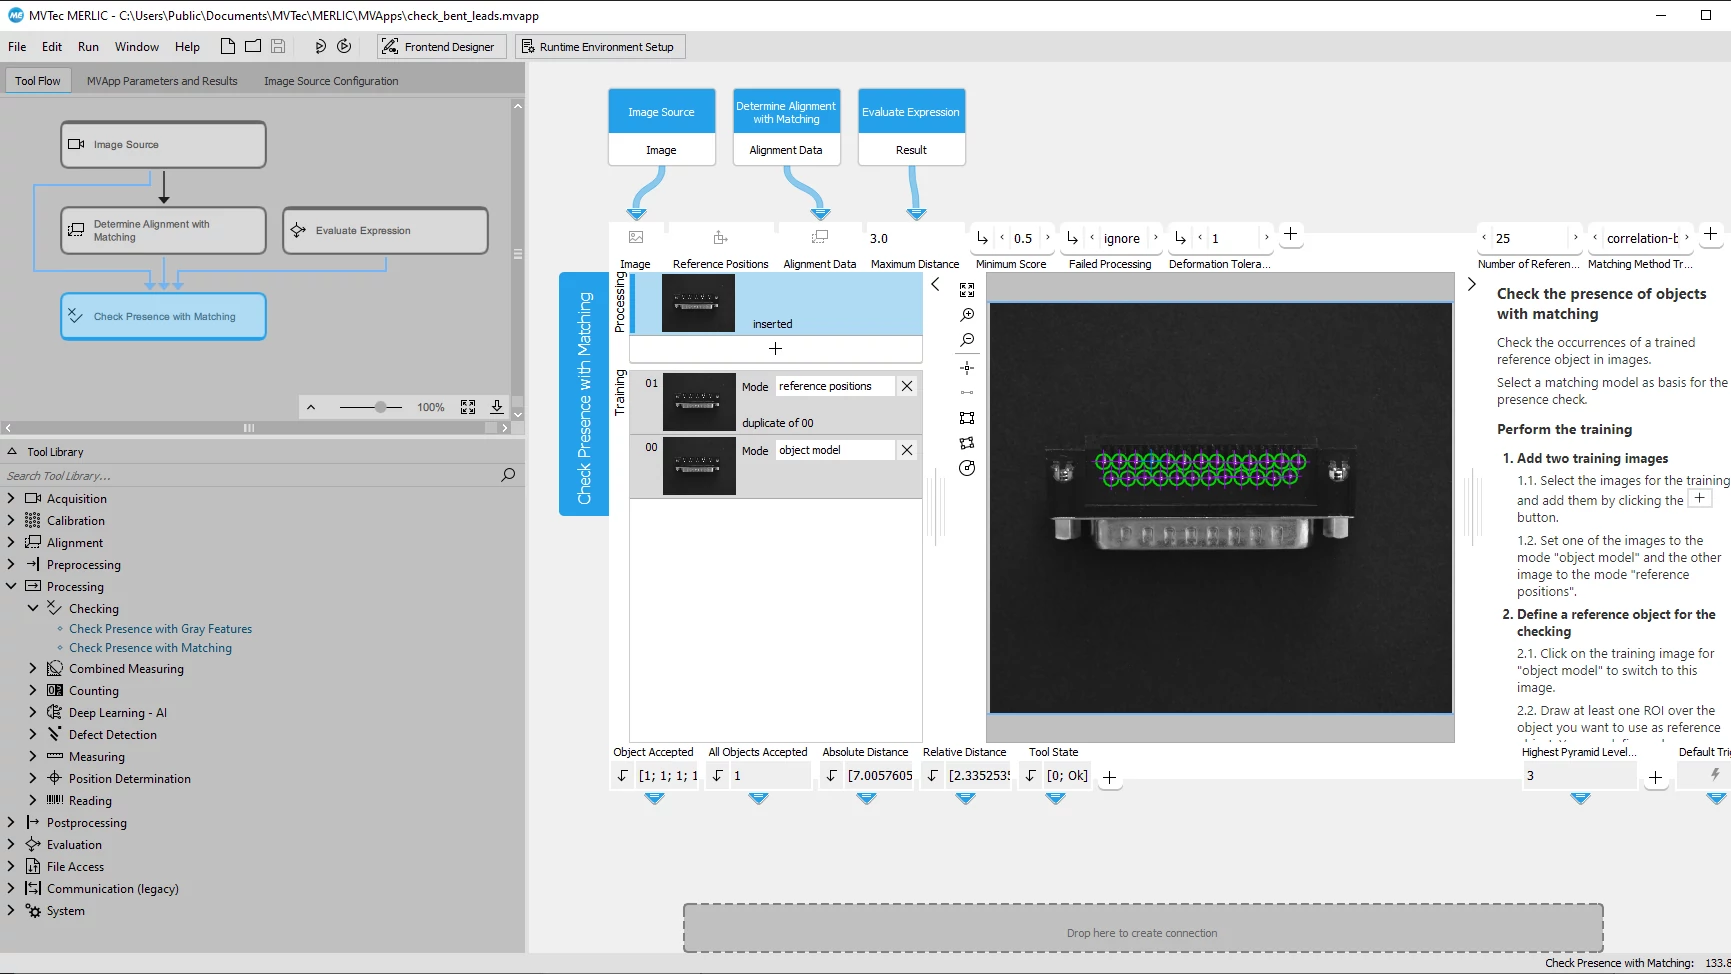Viewport: 1731px width, 974px height.
Task: Open the Mode dropdown showing reference positions
Action: tap(835, 386)
